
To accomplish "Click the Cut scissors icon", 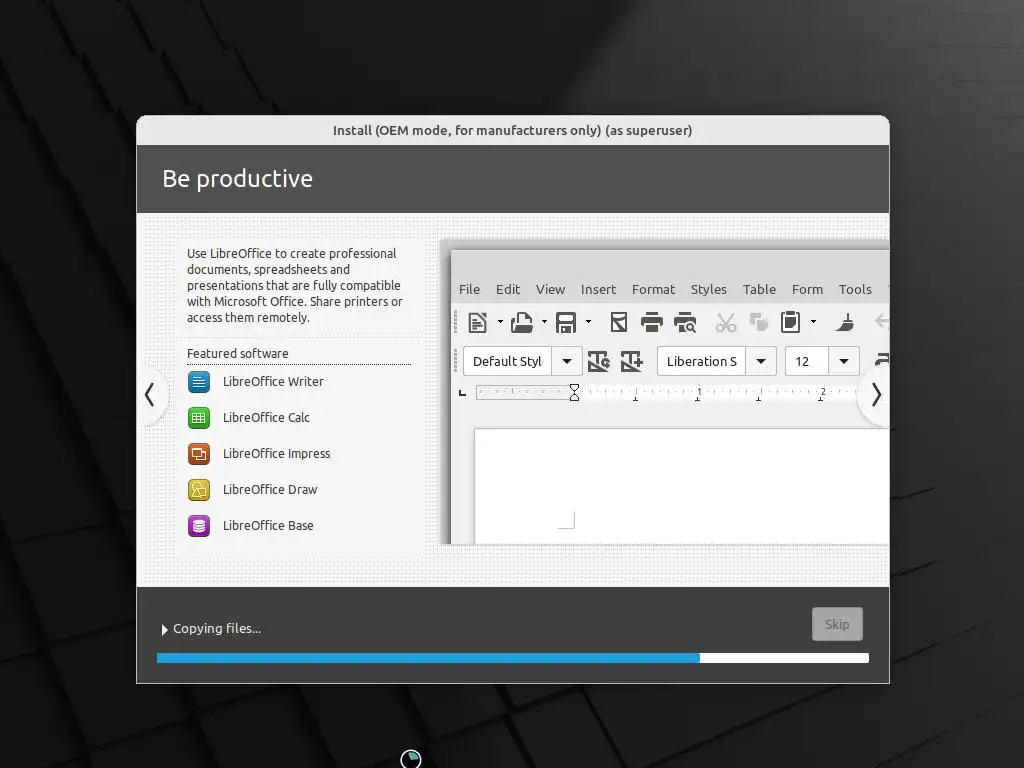I will point(726,322).
